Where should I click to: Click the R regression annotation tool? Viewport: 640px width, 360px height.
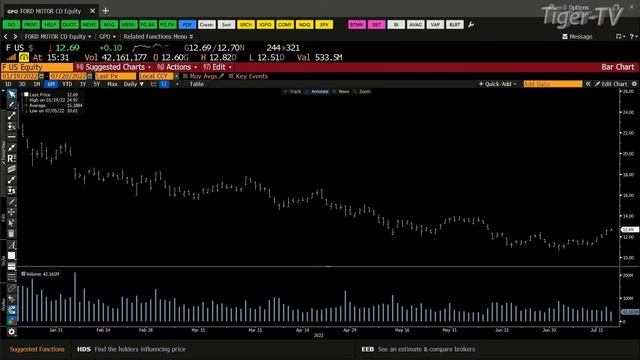[x=11, y=158]
